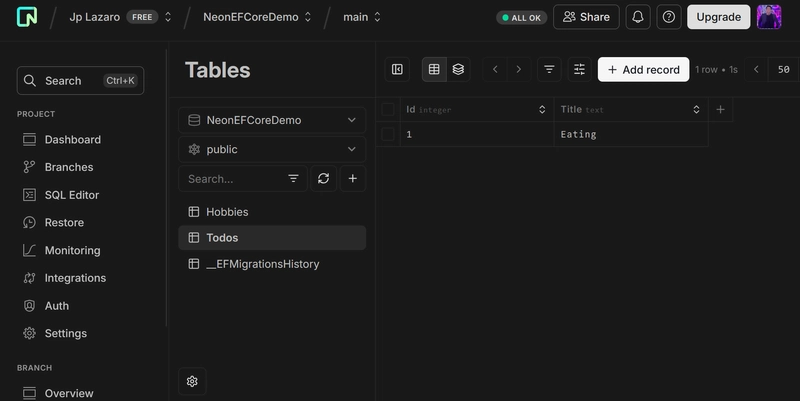
Task: Click the Auth shield icon
Action: coord(30,306)
